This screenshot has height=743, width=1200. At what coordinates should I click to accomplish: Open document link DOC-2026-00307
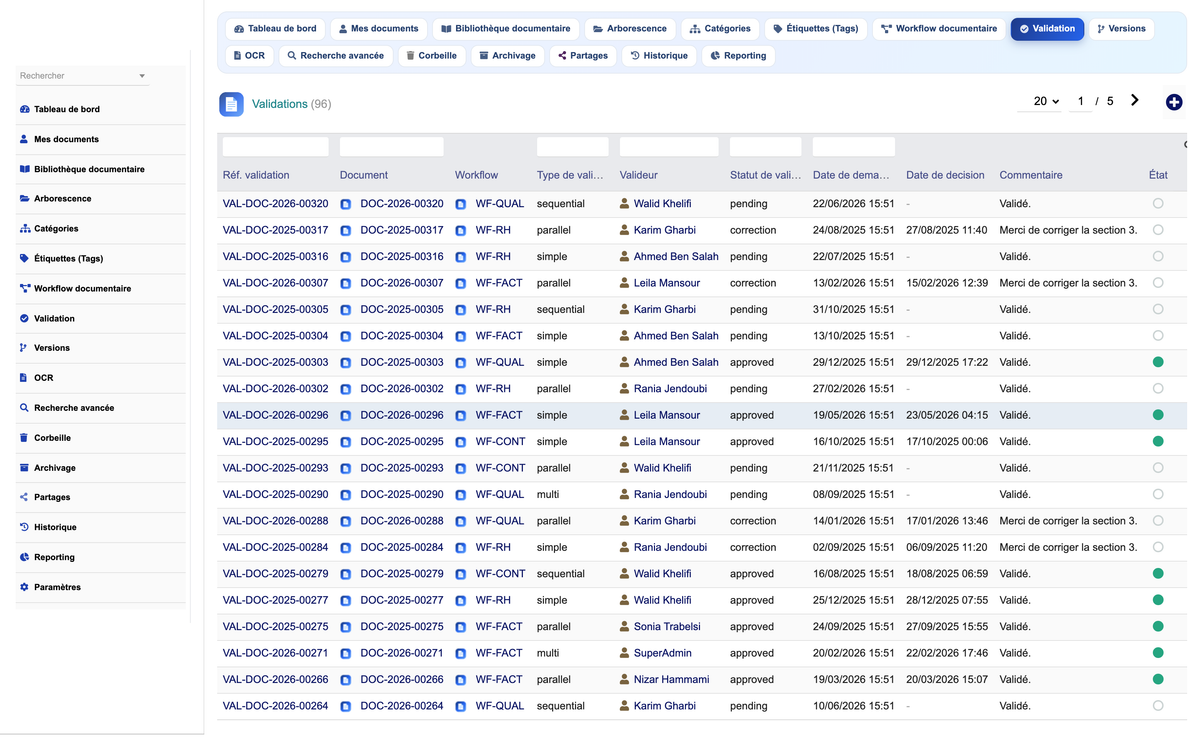coord(402,283)
